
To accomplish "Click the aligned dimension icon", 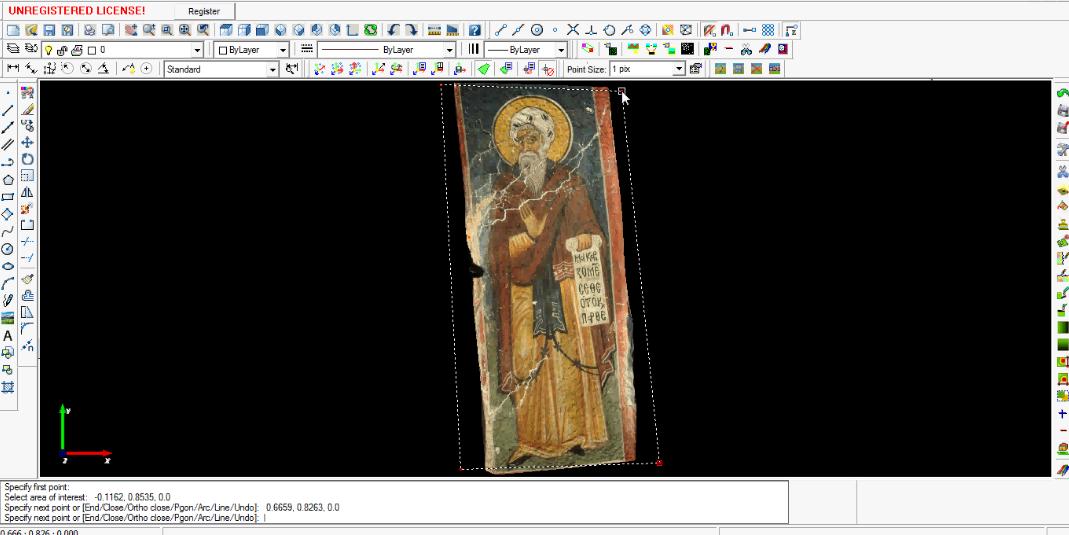I will pos(31,68).
